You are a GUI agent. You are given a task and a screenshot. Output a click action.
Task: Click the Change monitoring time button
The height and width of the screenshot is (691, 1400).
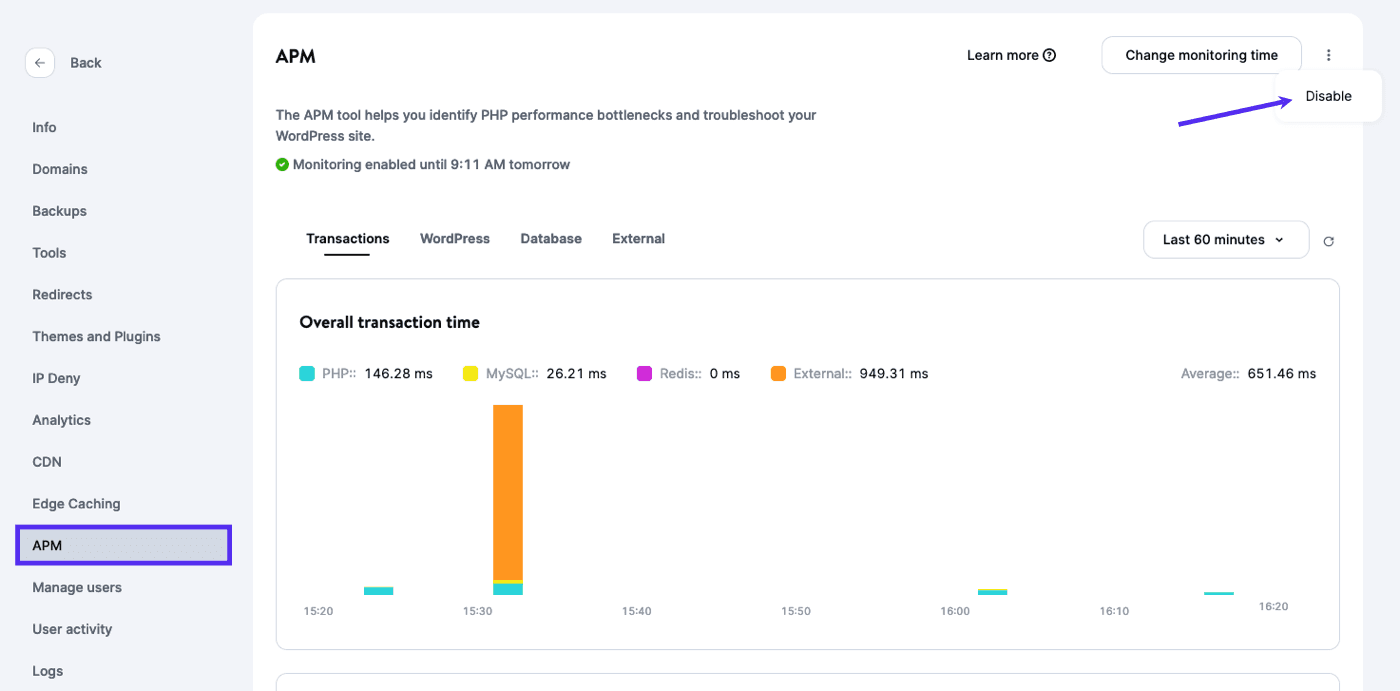1201,55
